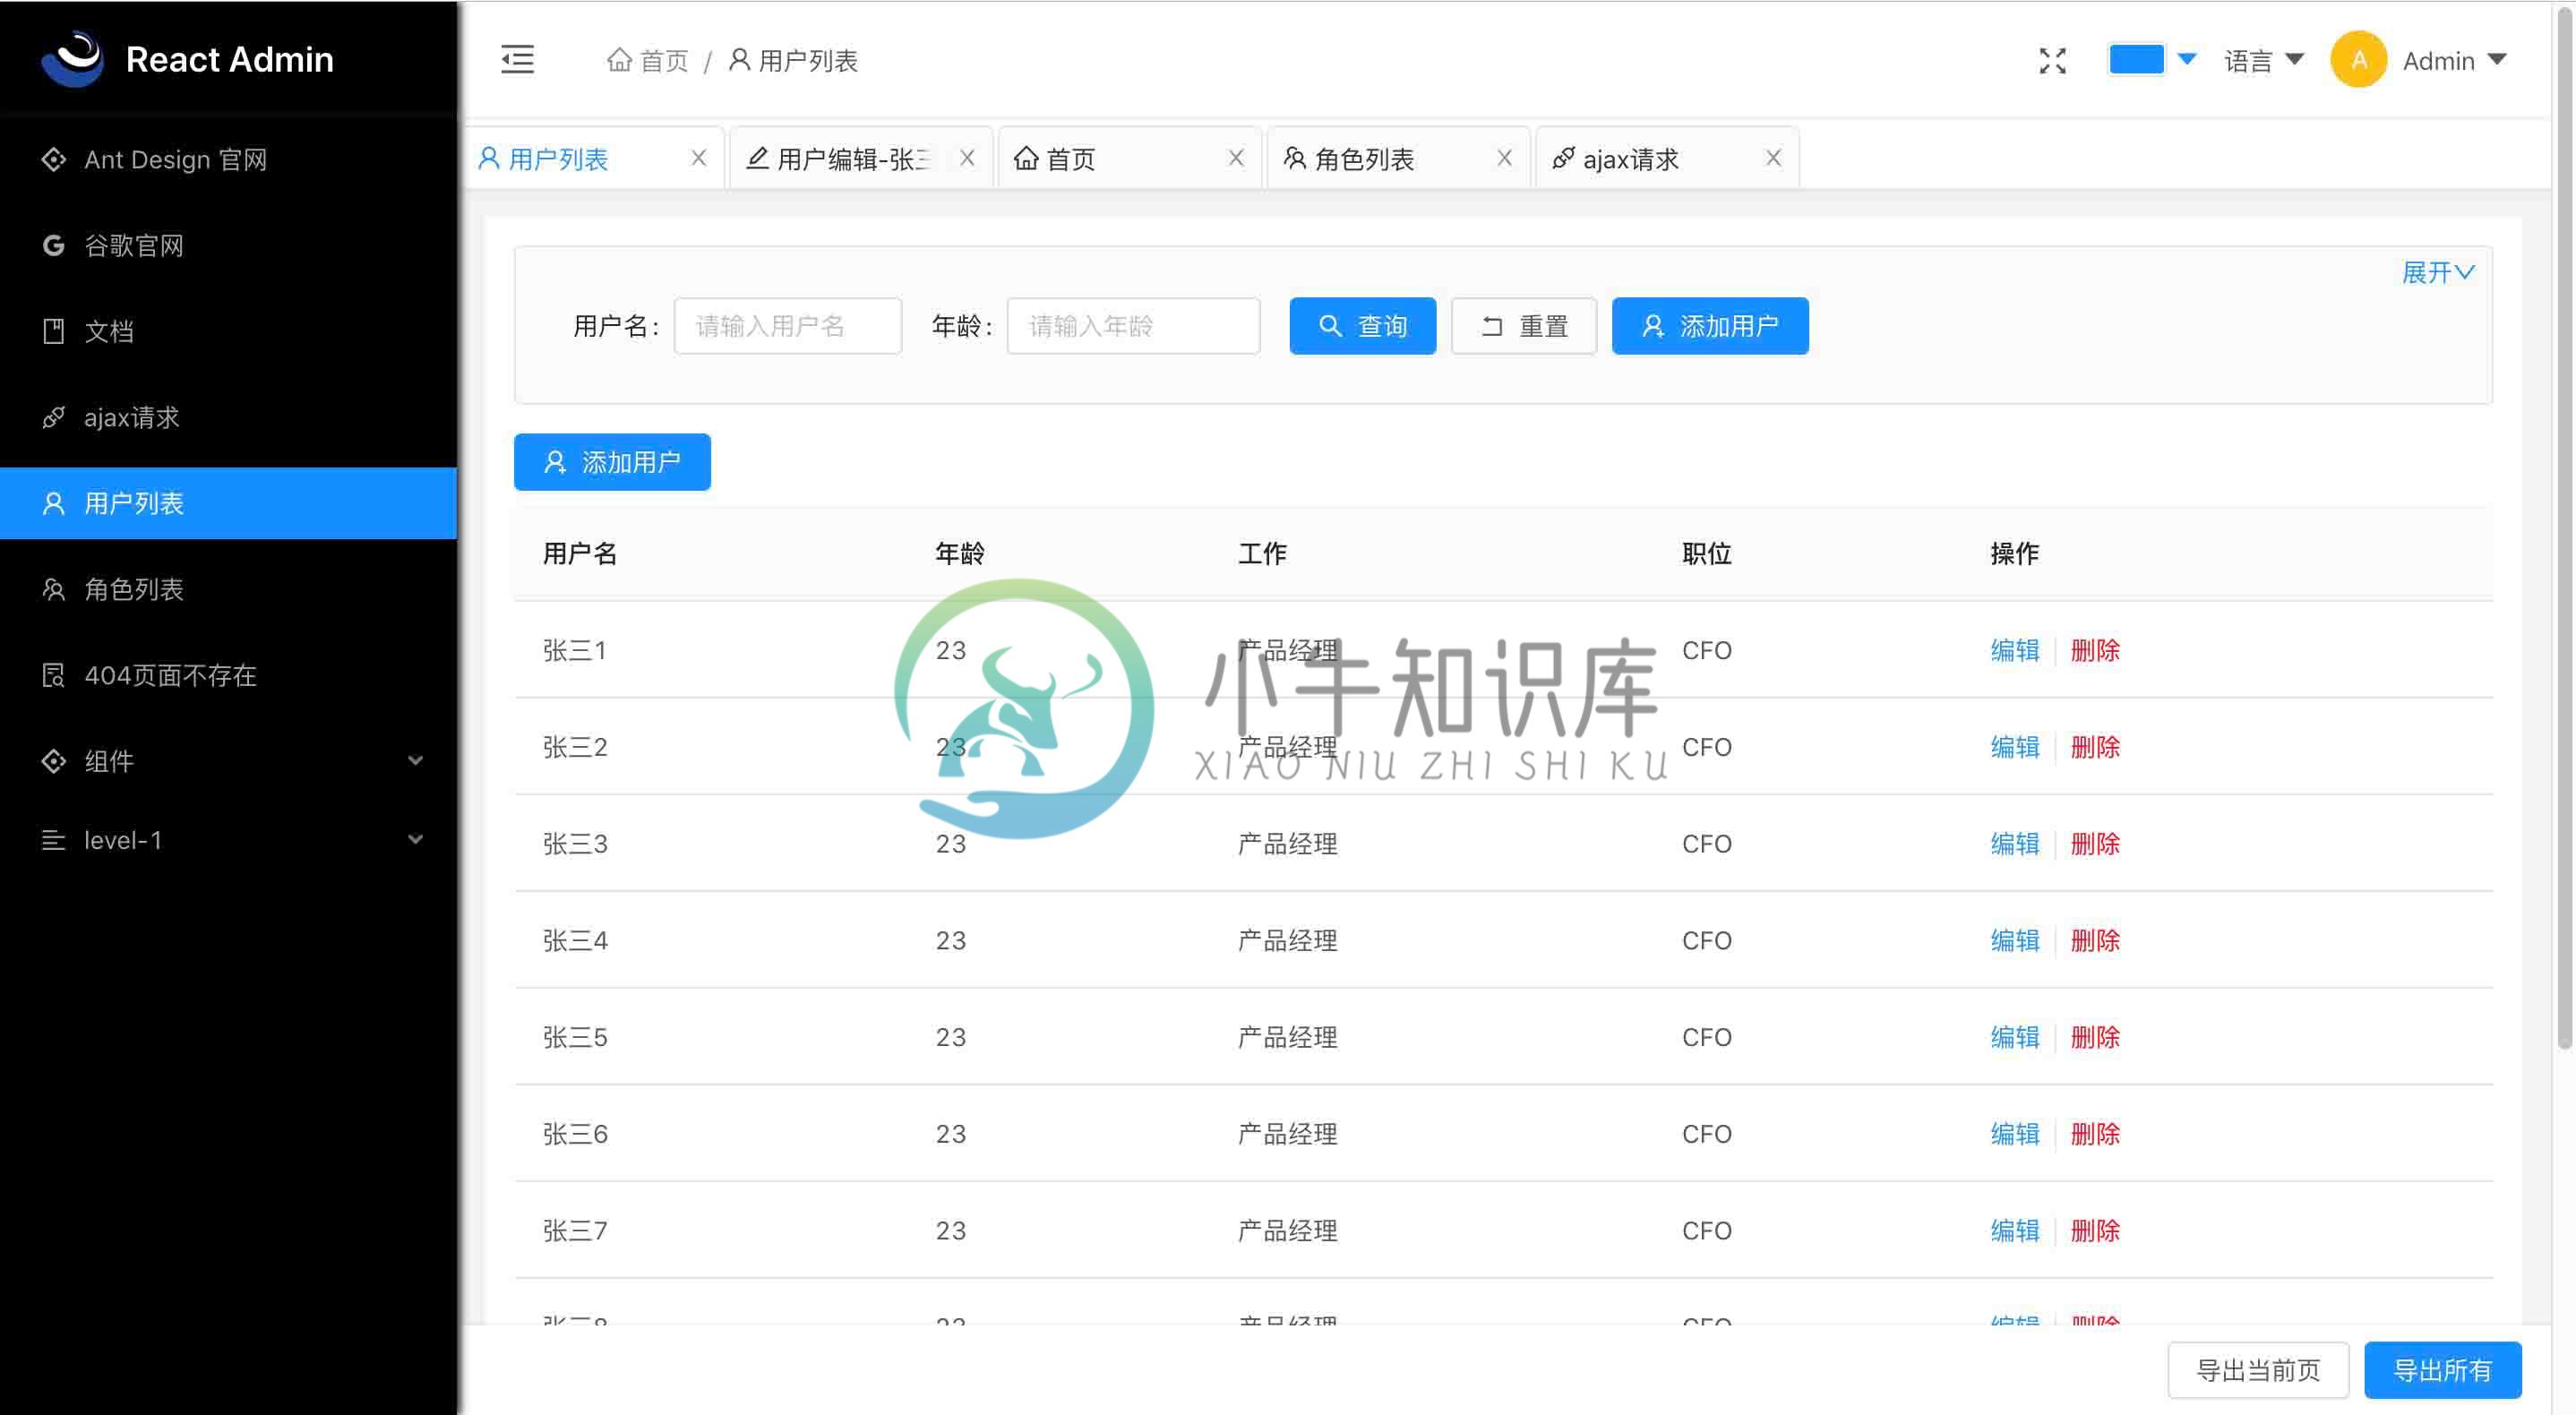Expand the 组件 sidebar submenu
This screenshot has width=2576, height=1415.
pyautogui.click(x=228, y=761)
